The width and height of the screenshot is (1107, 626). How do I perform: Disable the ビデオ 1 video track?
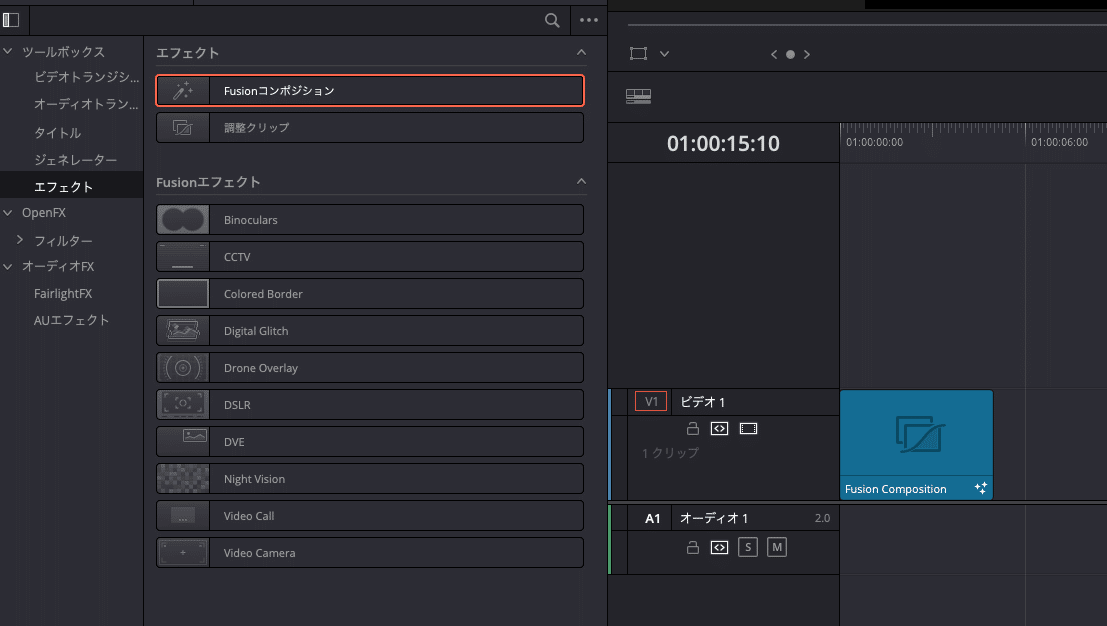coord(748,428)
